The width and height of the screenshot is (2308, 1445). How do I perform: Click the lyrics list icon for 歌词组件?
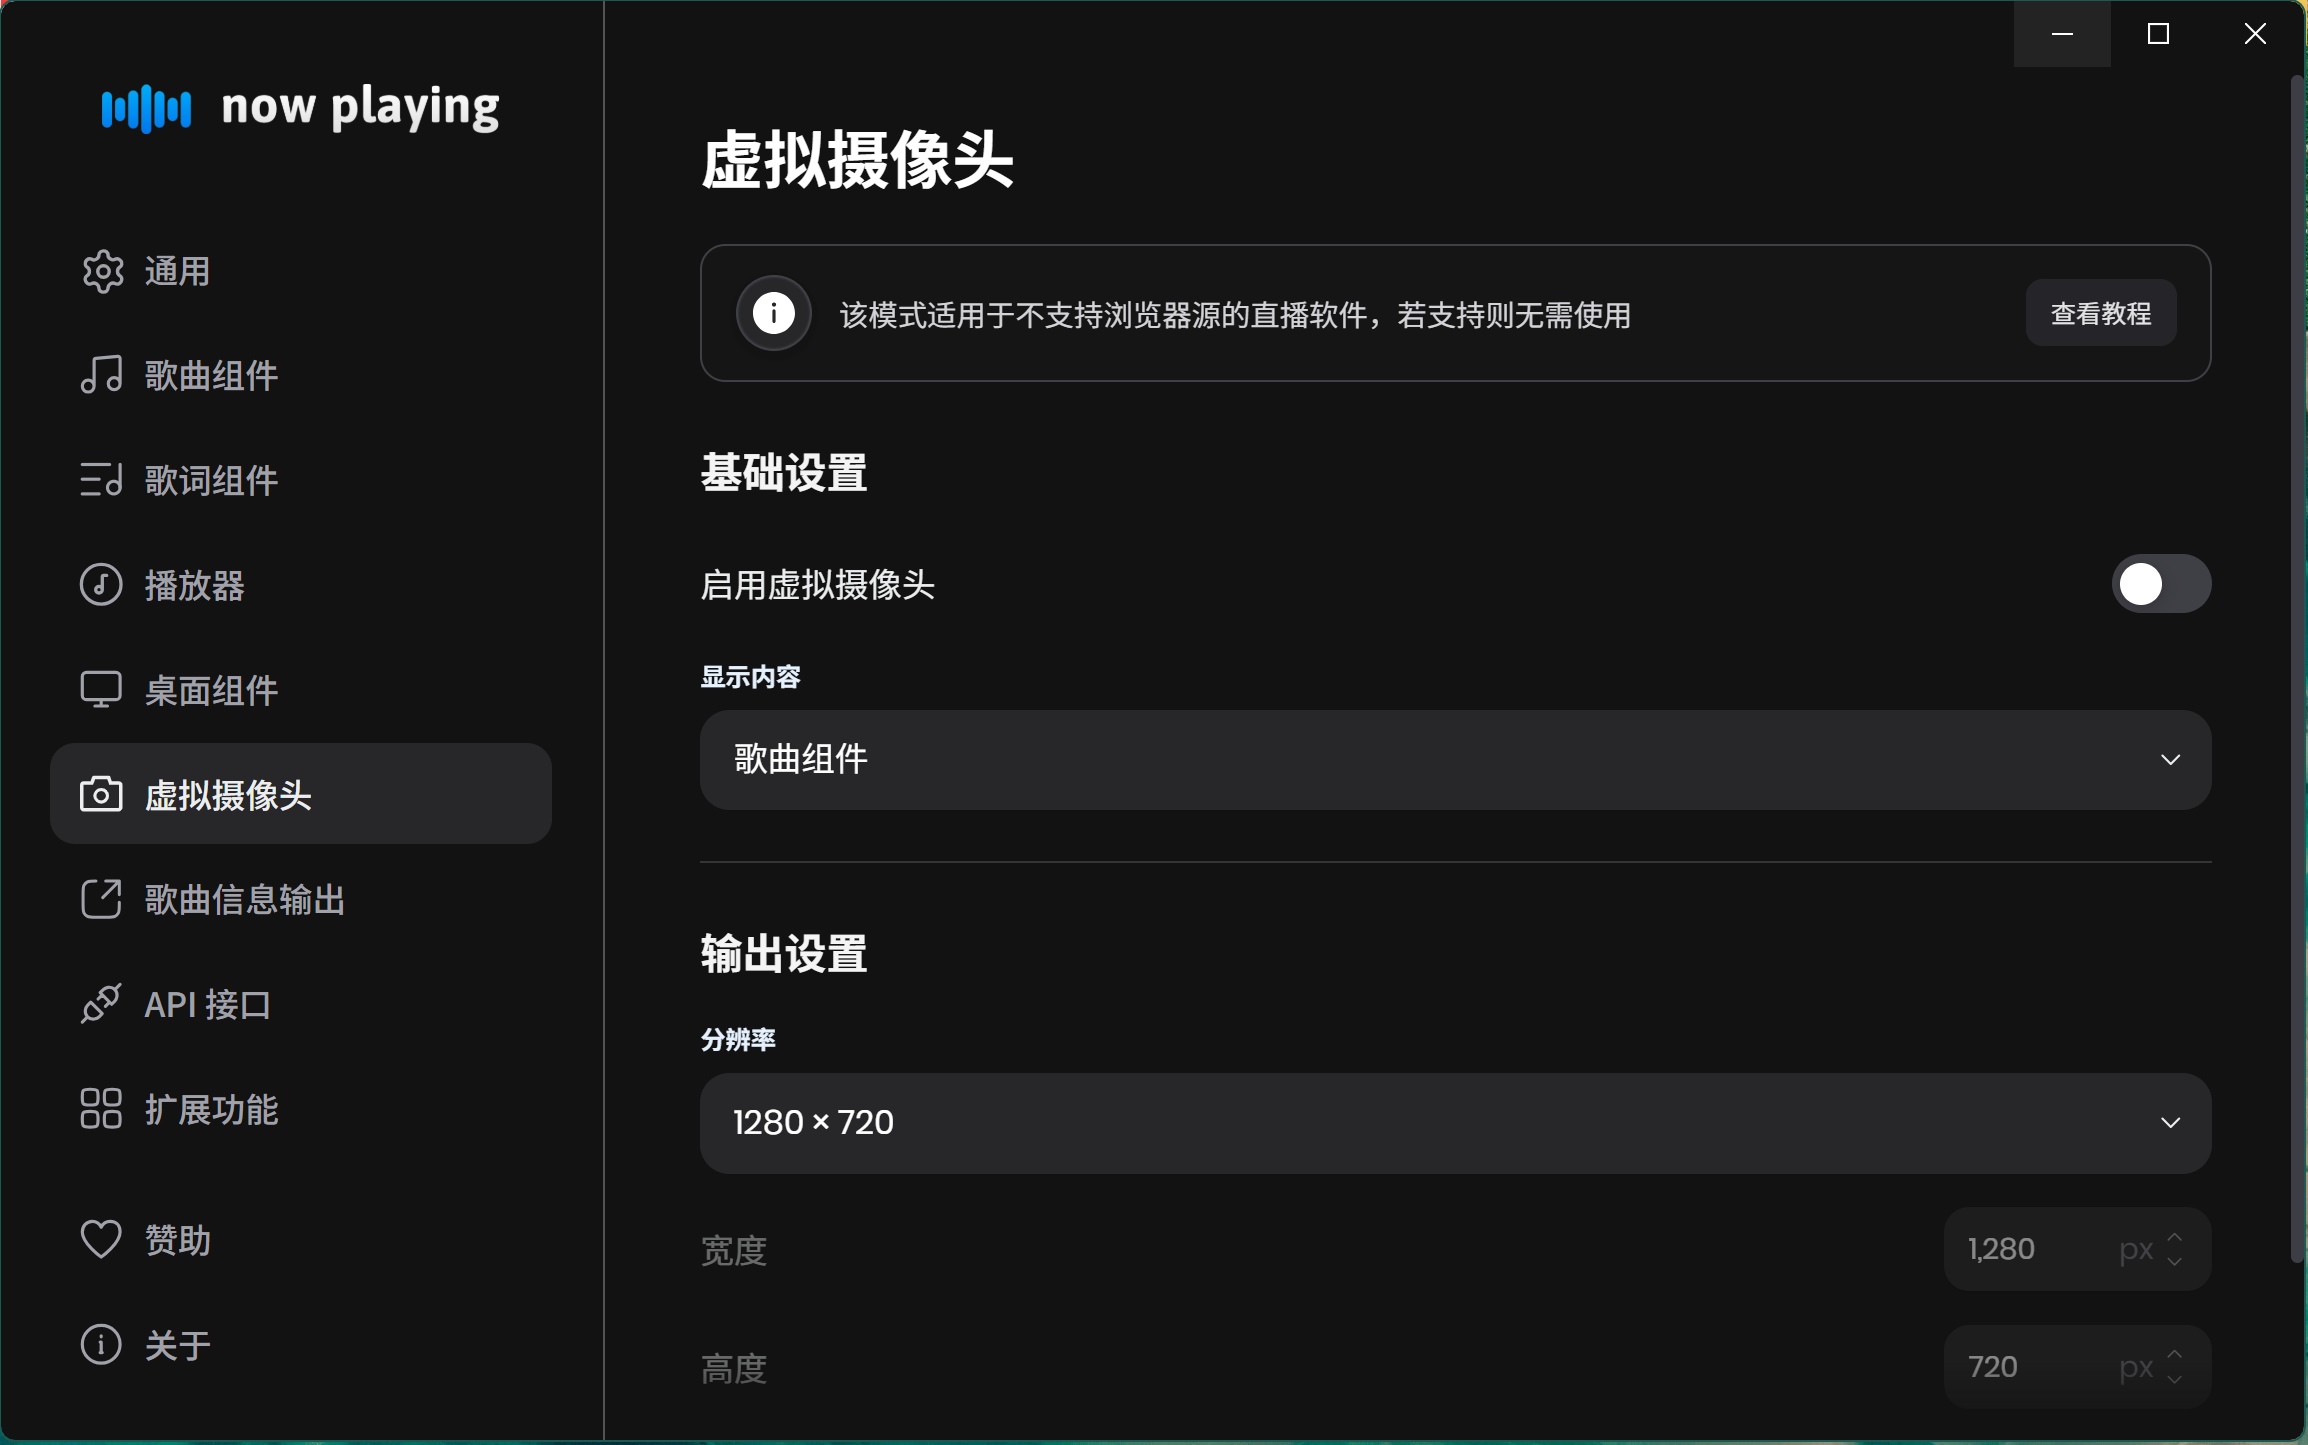(102, 480)
